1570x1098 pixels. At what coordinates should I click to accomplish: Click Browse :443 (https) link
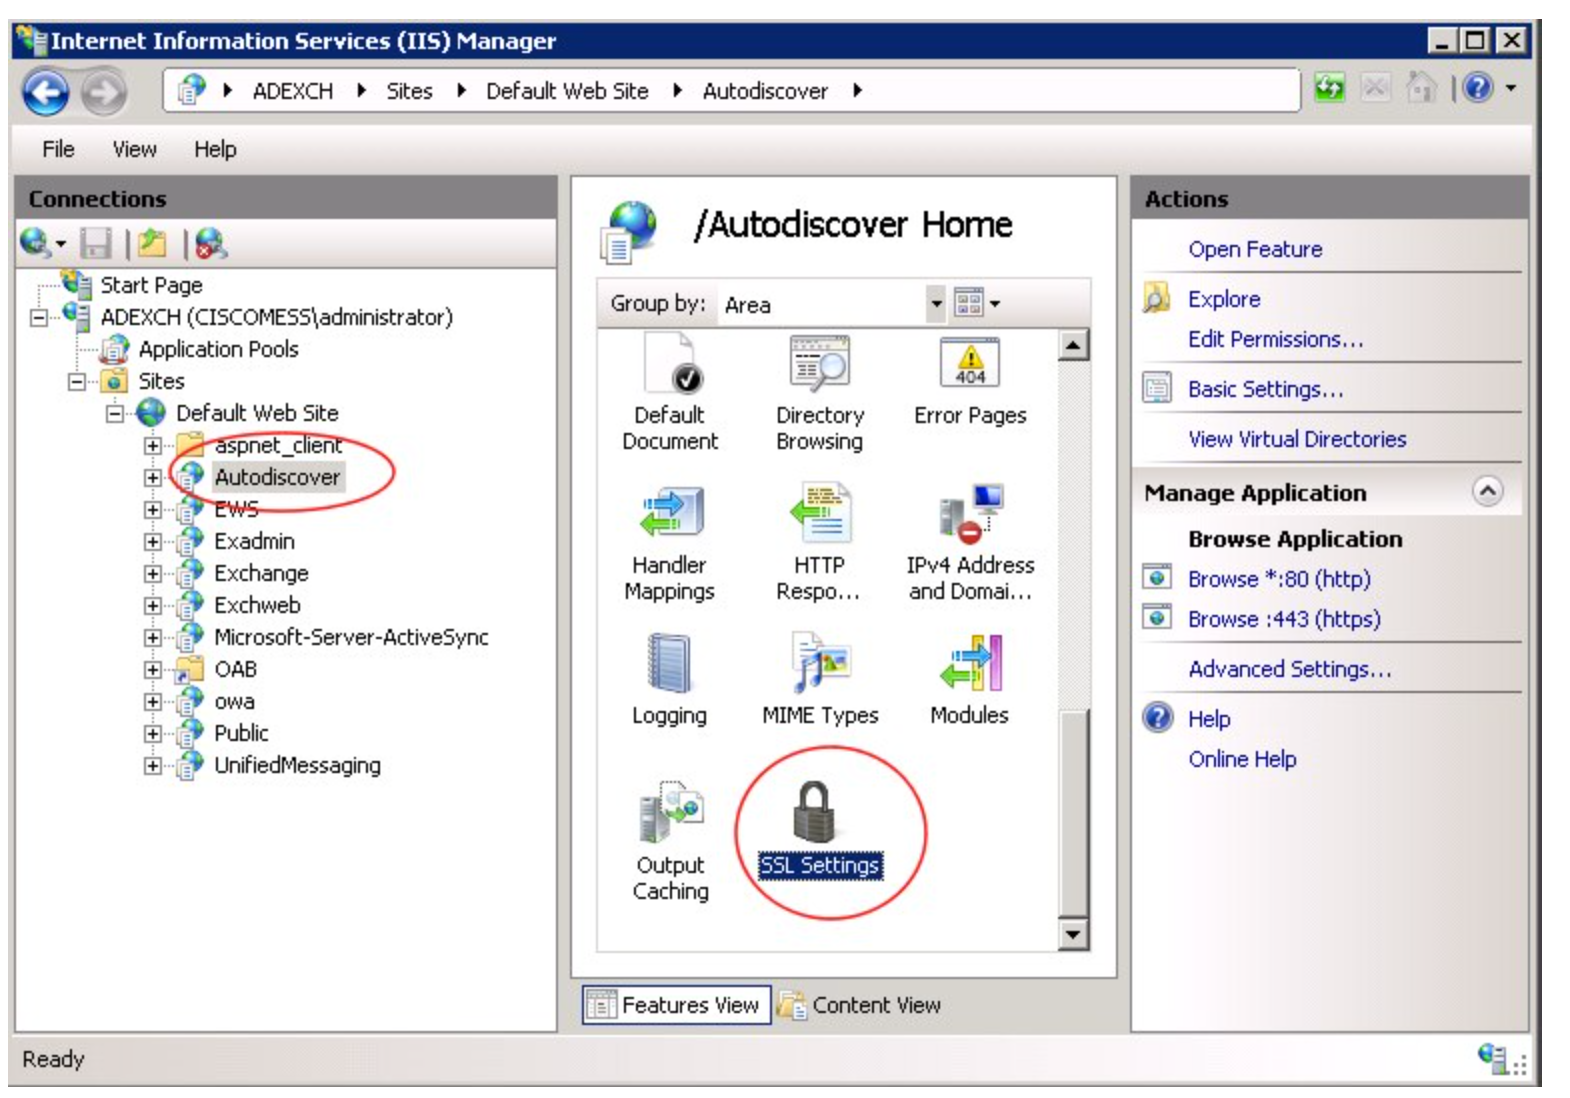[x=1283, y=619]
